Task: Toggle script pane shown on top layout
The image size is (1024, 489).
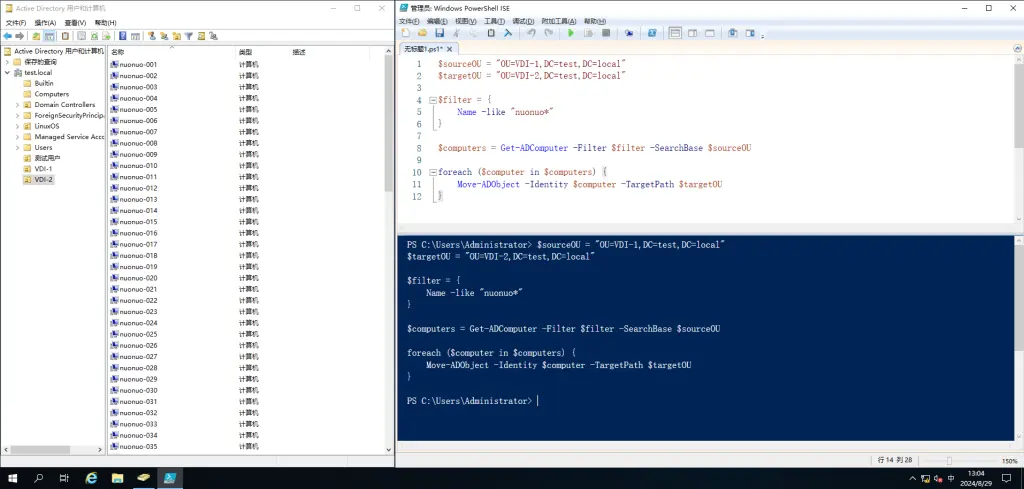Action: (674, 33)
